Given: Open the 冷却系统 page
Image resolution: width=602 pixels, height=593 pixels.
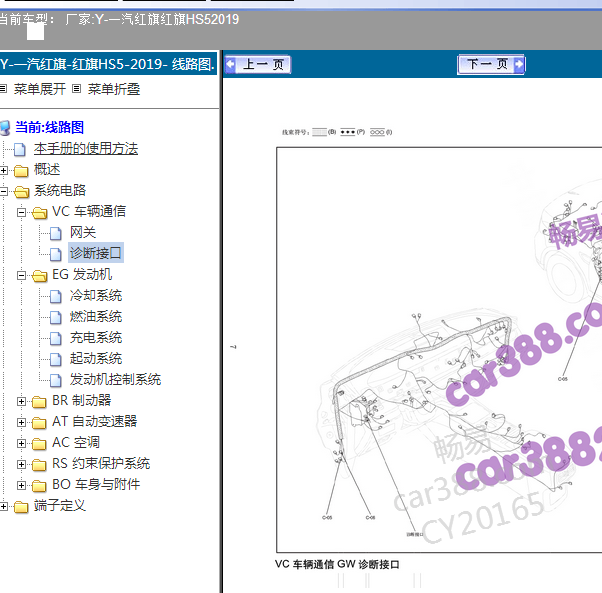Looking at the screenshot, I should (x=96, y=295).
